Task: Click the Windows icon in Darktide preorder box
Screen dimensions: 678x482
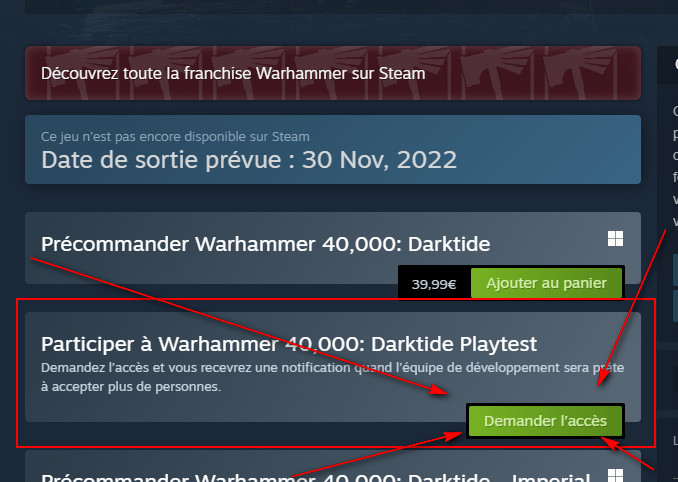Action: (615, 238)
